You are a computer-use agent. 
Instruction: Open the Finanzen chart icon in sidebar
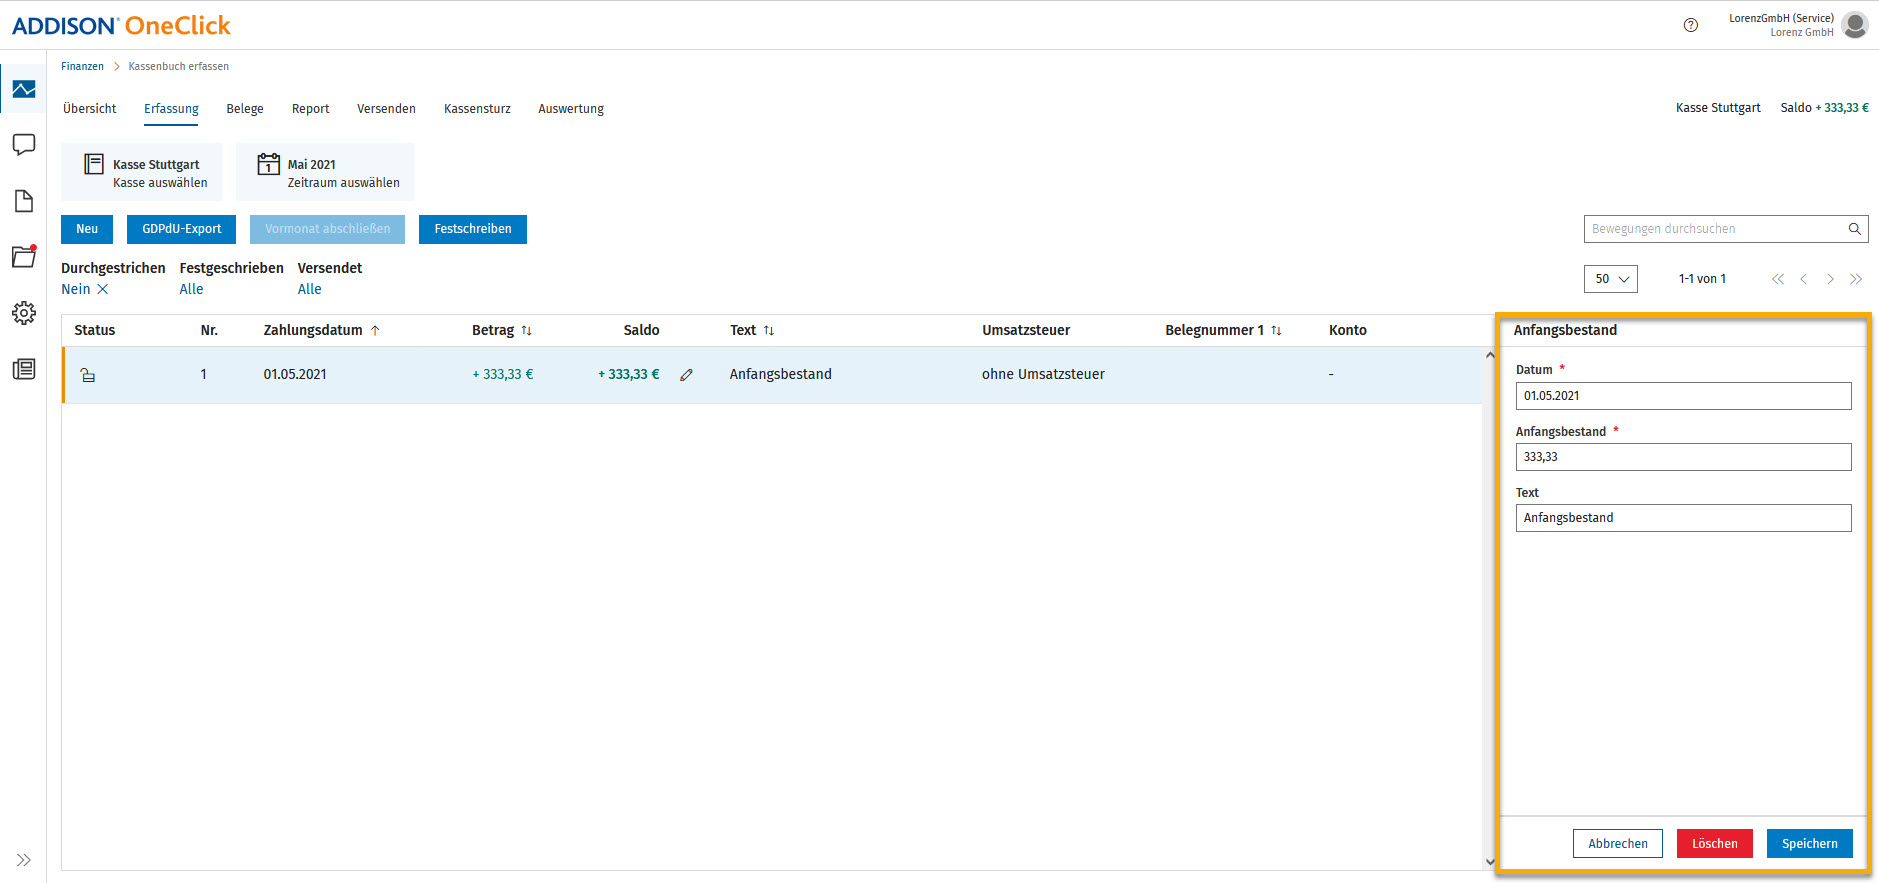point(24,89)
